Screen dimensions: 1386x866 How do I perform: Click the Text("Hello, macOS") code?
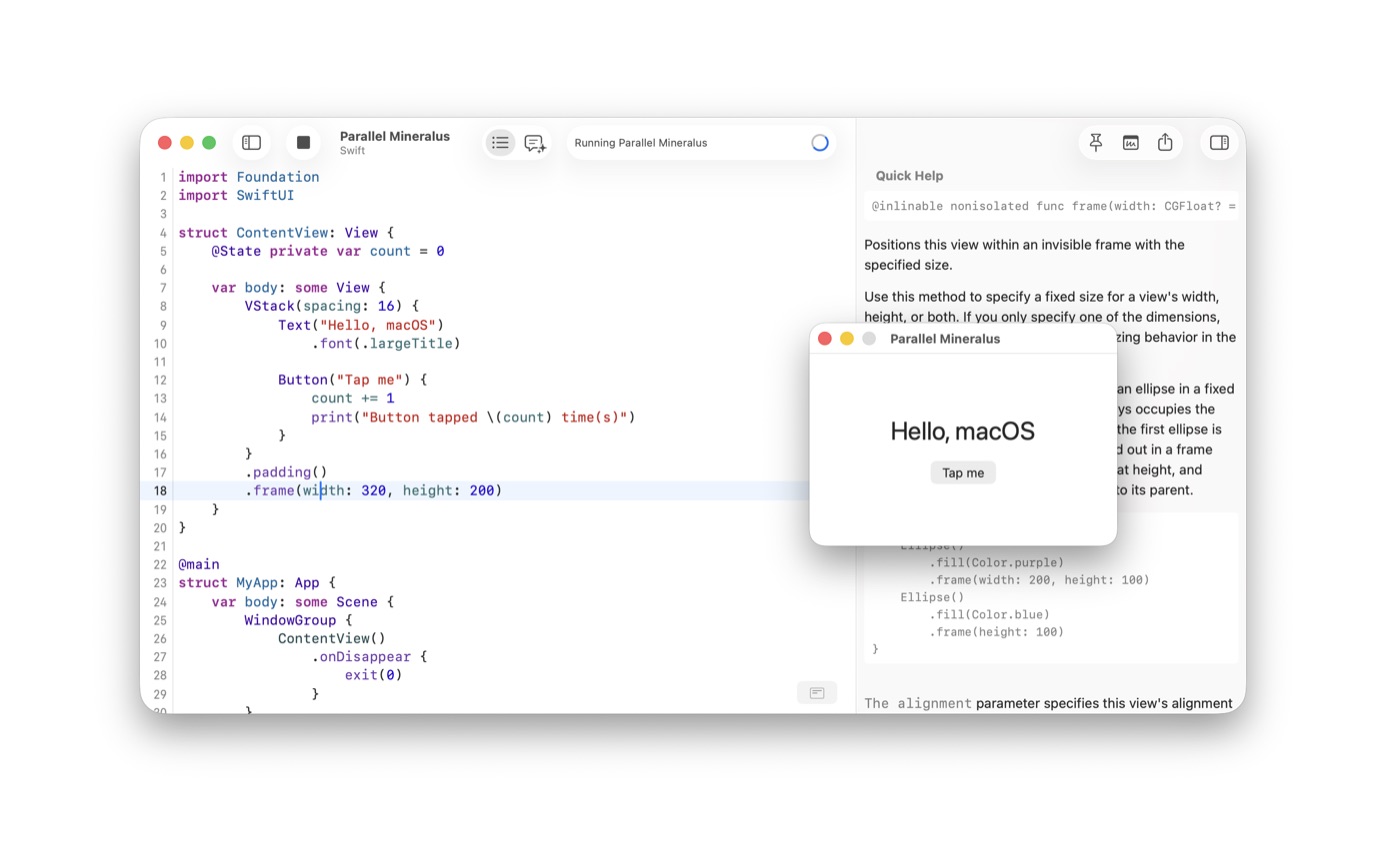[x=361, y=325]
